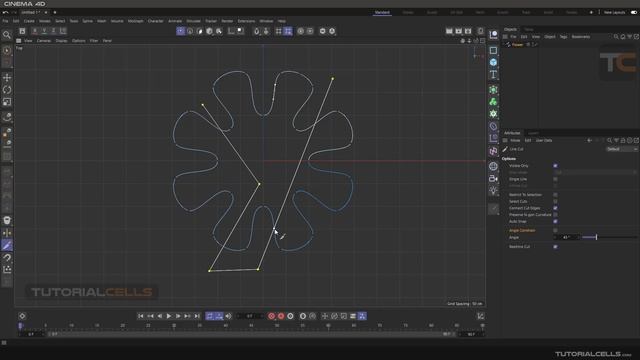640x360 pixels.
Task: Toggle the Angle Constrain checkbox
Action: point(555,230)
